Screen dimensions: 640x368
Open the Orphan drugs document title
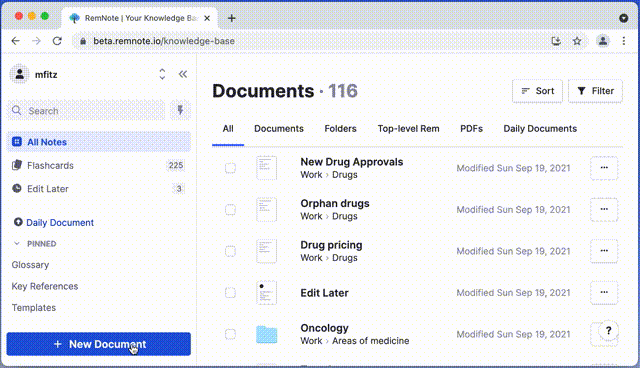click(x=335, y=204)
